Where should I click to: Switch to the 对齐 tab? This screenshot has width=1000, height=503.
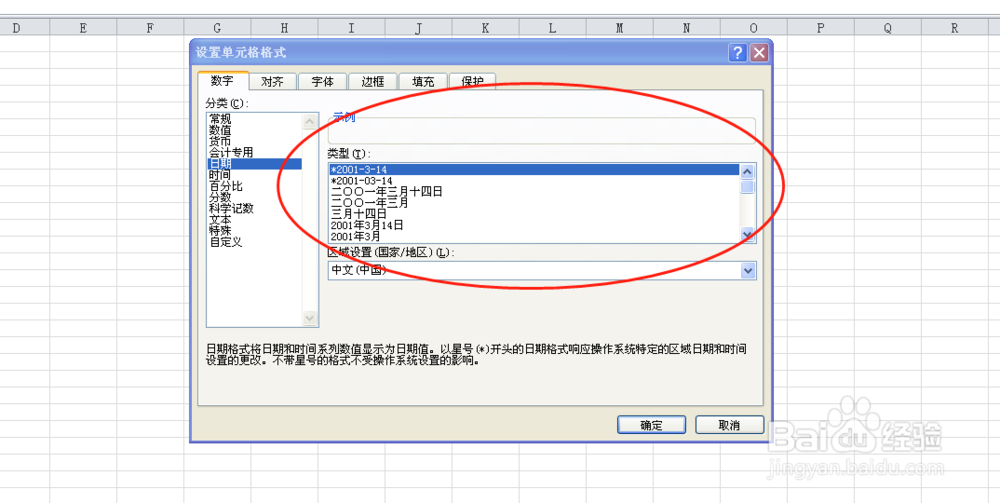coord(272,82)
